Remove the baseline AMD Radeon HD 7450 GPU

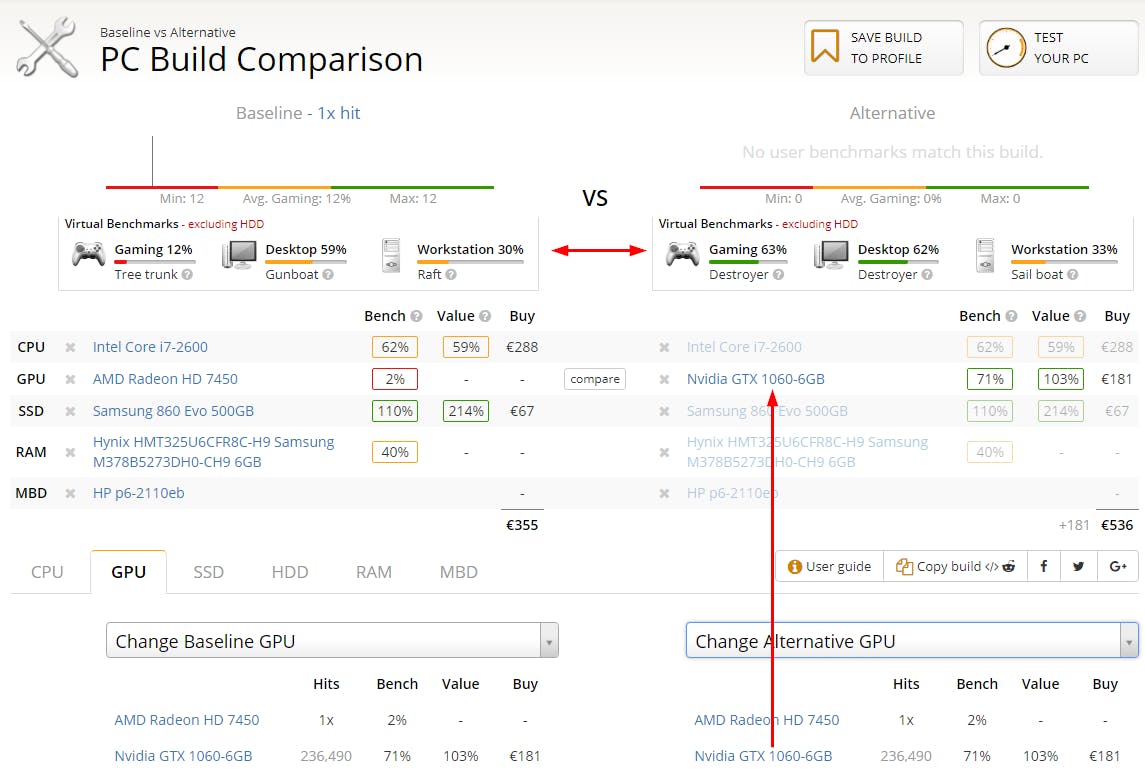(70, 379)
